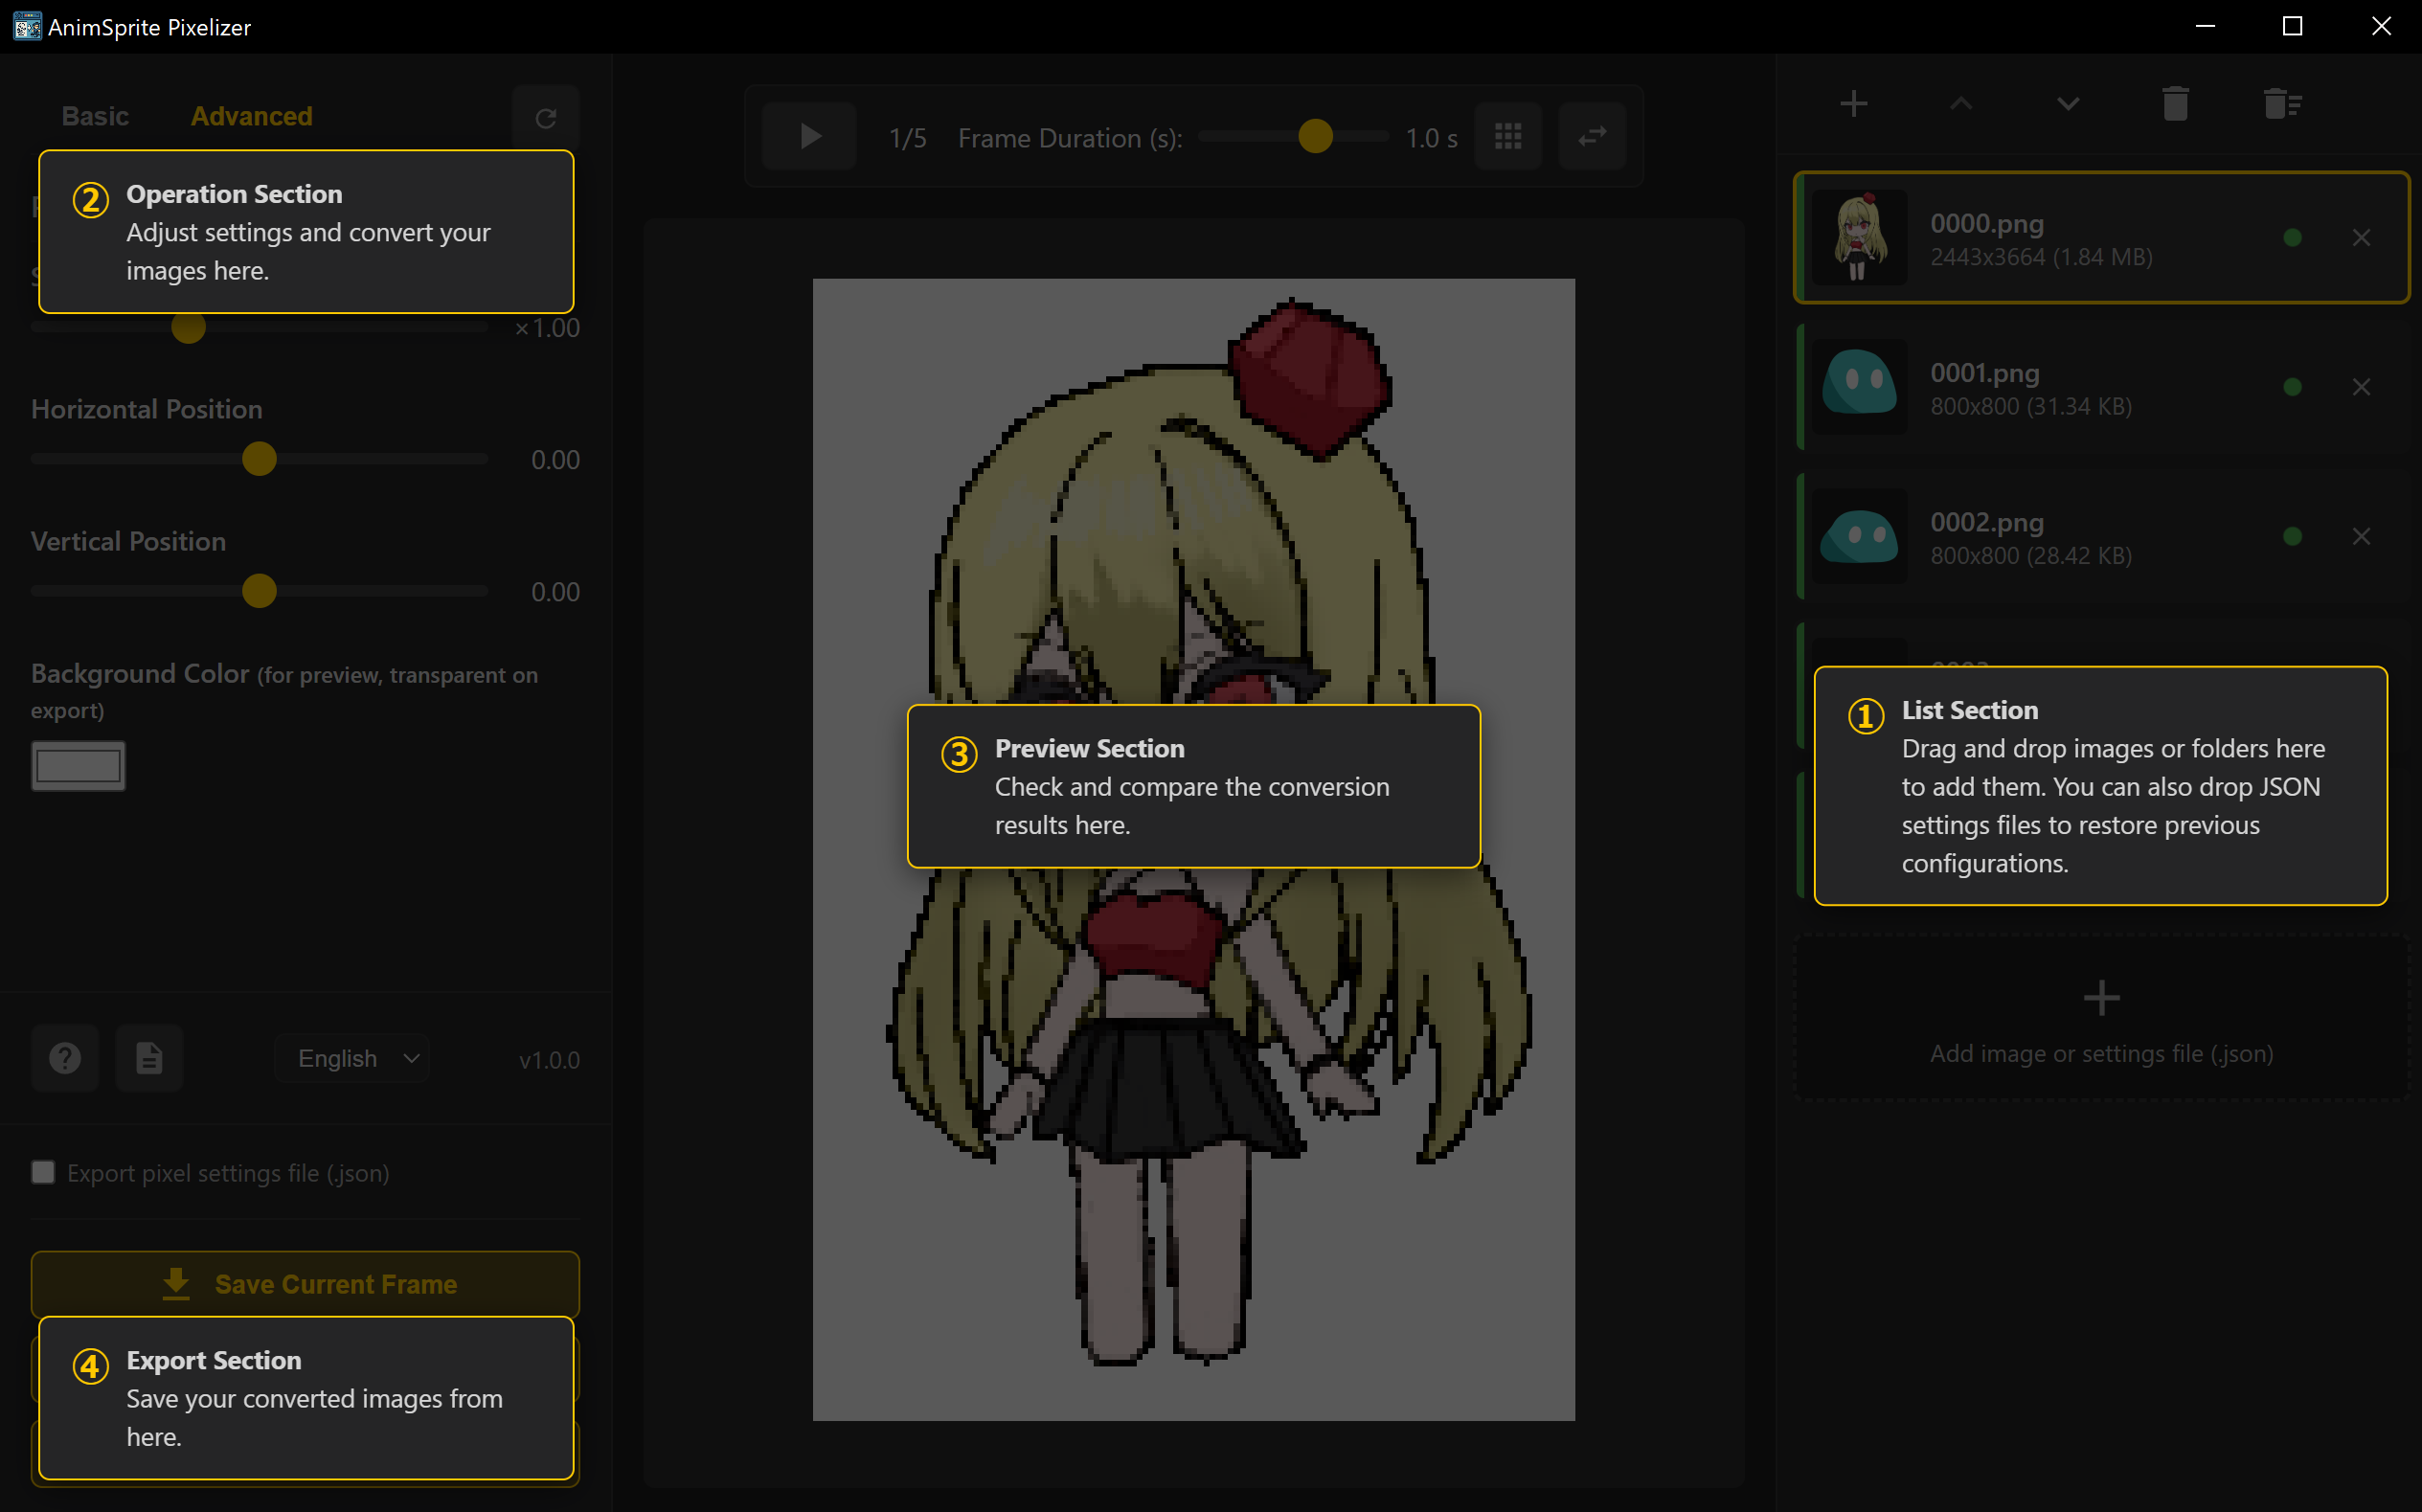
Task: Click the reset settings refresh icon
Action: pos(545,119)
